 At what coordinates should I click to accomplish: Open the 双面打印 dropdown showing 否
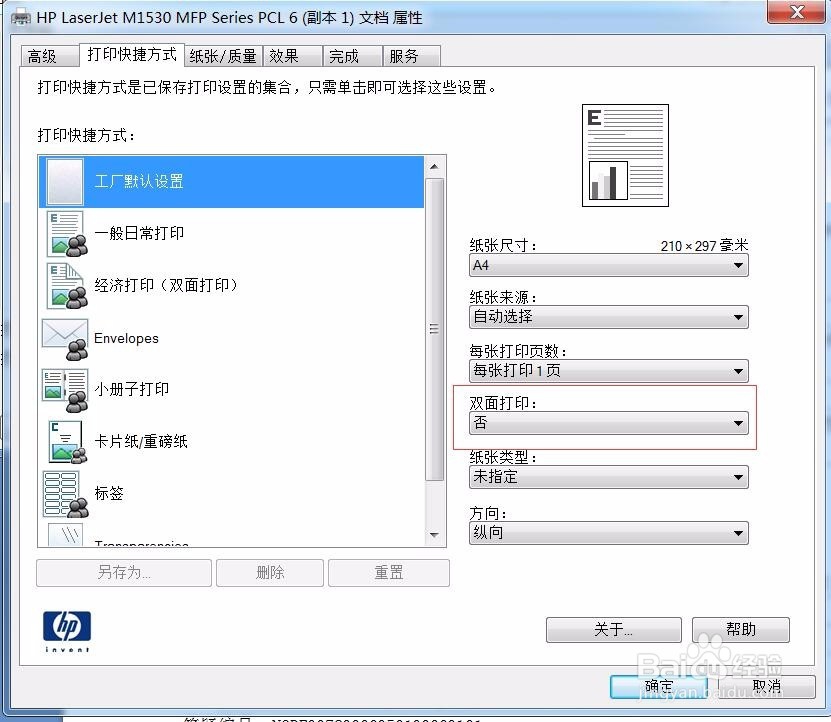point(608,423)
